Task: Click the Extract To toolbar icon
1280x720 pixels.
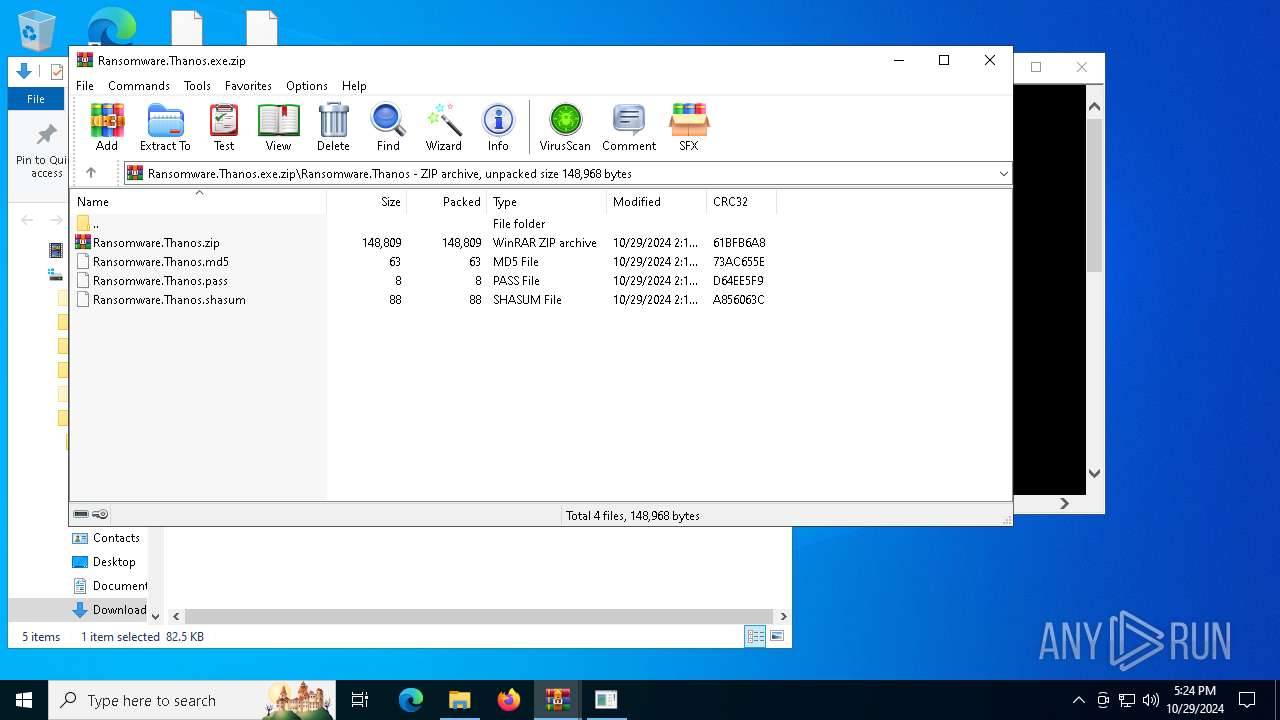Action: pyautogui.click(x=165, y=127)
